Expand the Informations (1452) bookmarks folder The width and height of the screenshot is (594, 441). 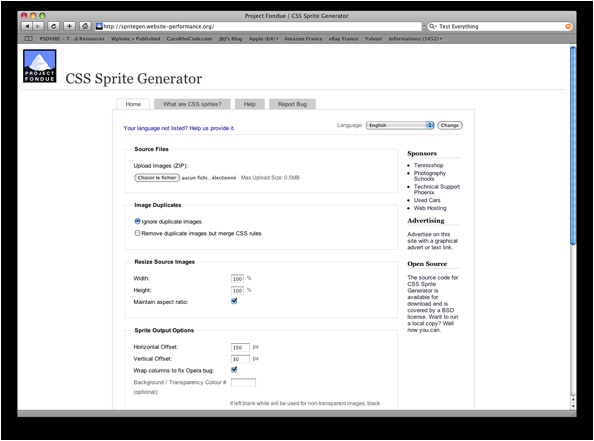pyautogui.click(x=415, y=39)
